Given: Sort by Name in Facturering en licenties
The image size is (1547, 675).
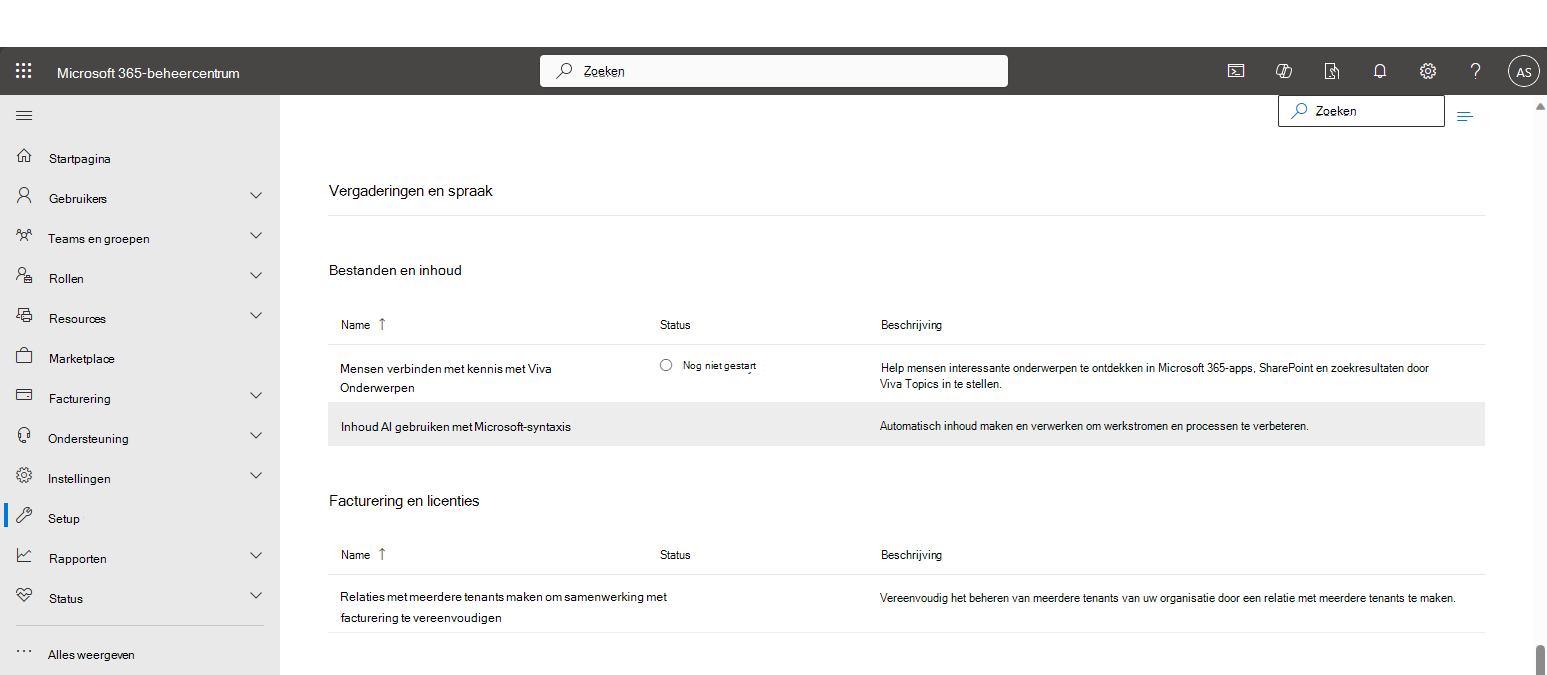Looking at the screenshot, I should pos(363,555).
